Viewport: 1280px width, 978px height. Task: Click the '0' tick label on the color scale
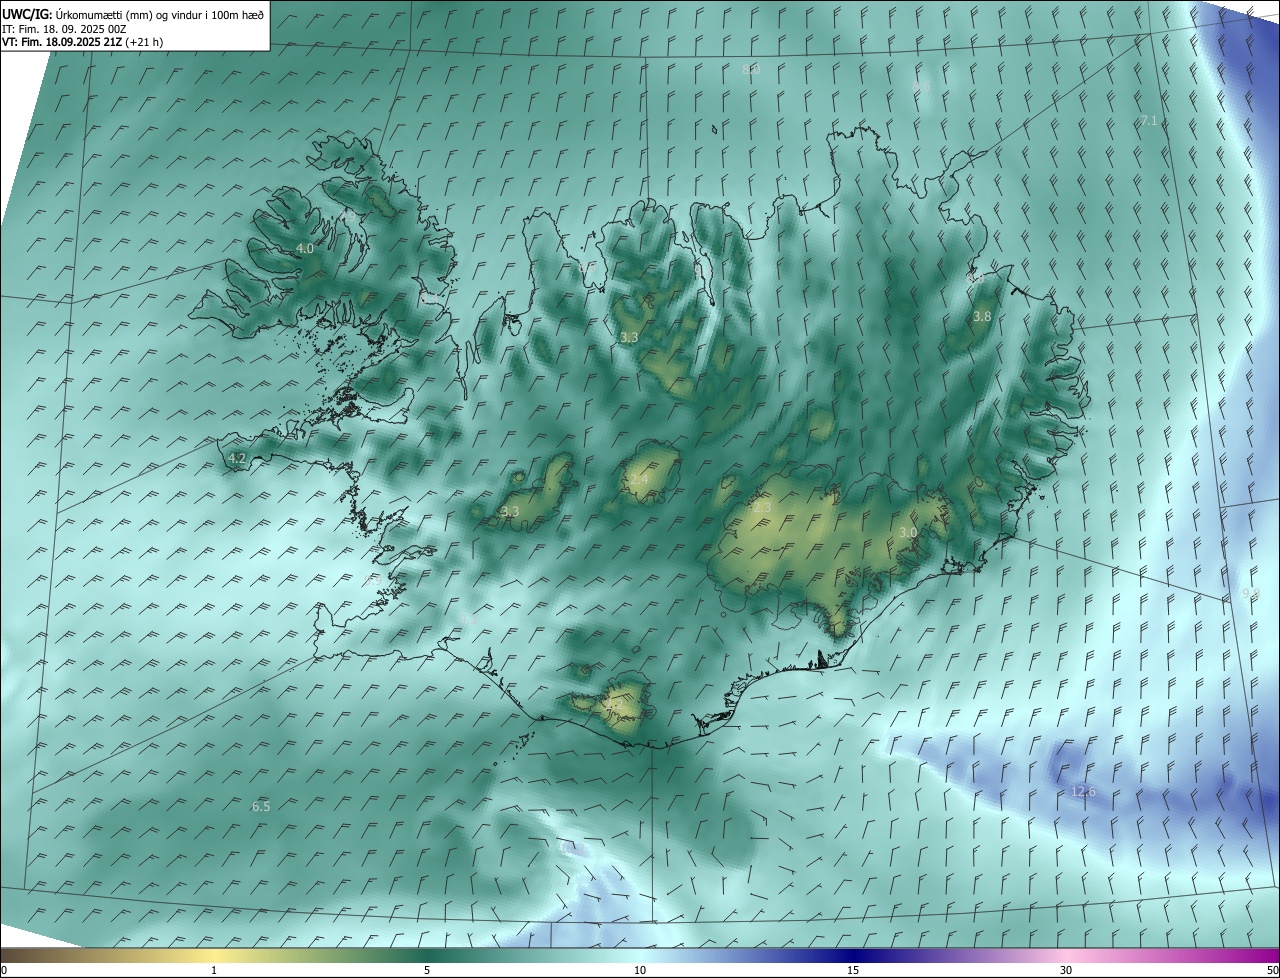[4, 970]
